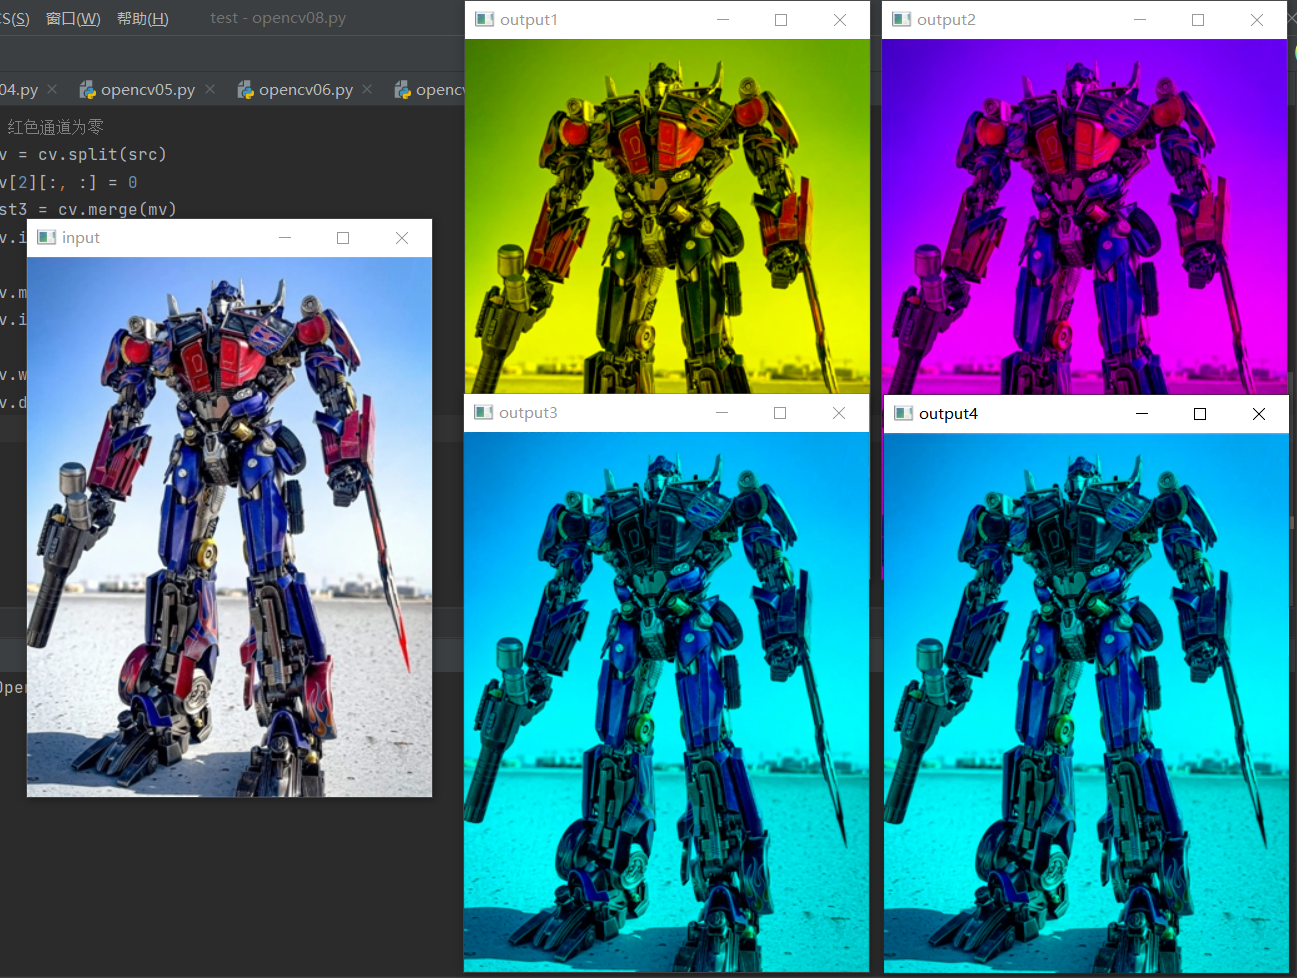Image resolution: width=1297 pixels, height=978 pixels.
Task: Click the Python file icon on opencv06.py tab
Action: [245, 90]
